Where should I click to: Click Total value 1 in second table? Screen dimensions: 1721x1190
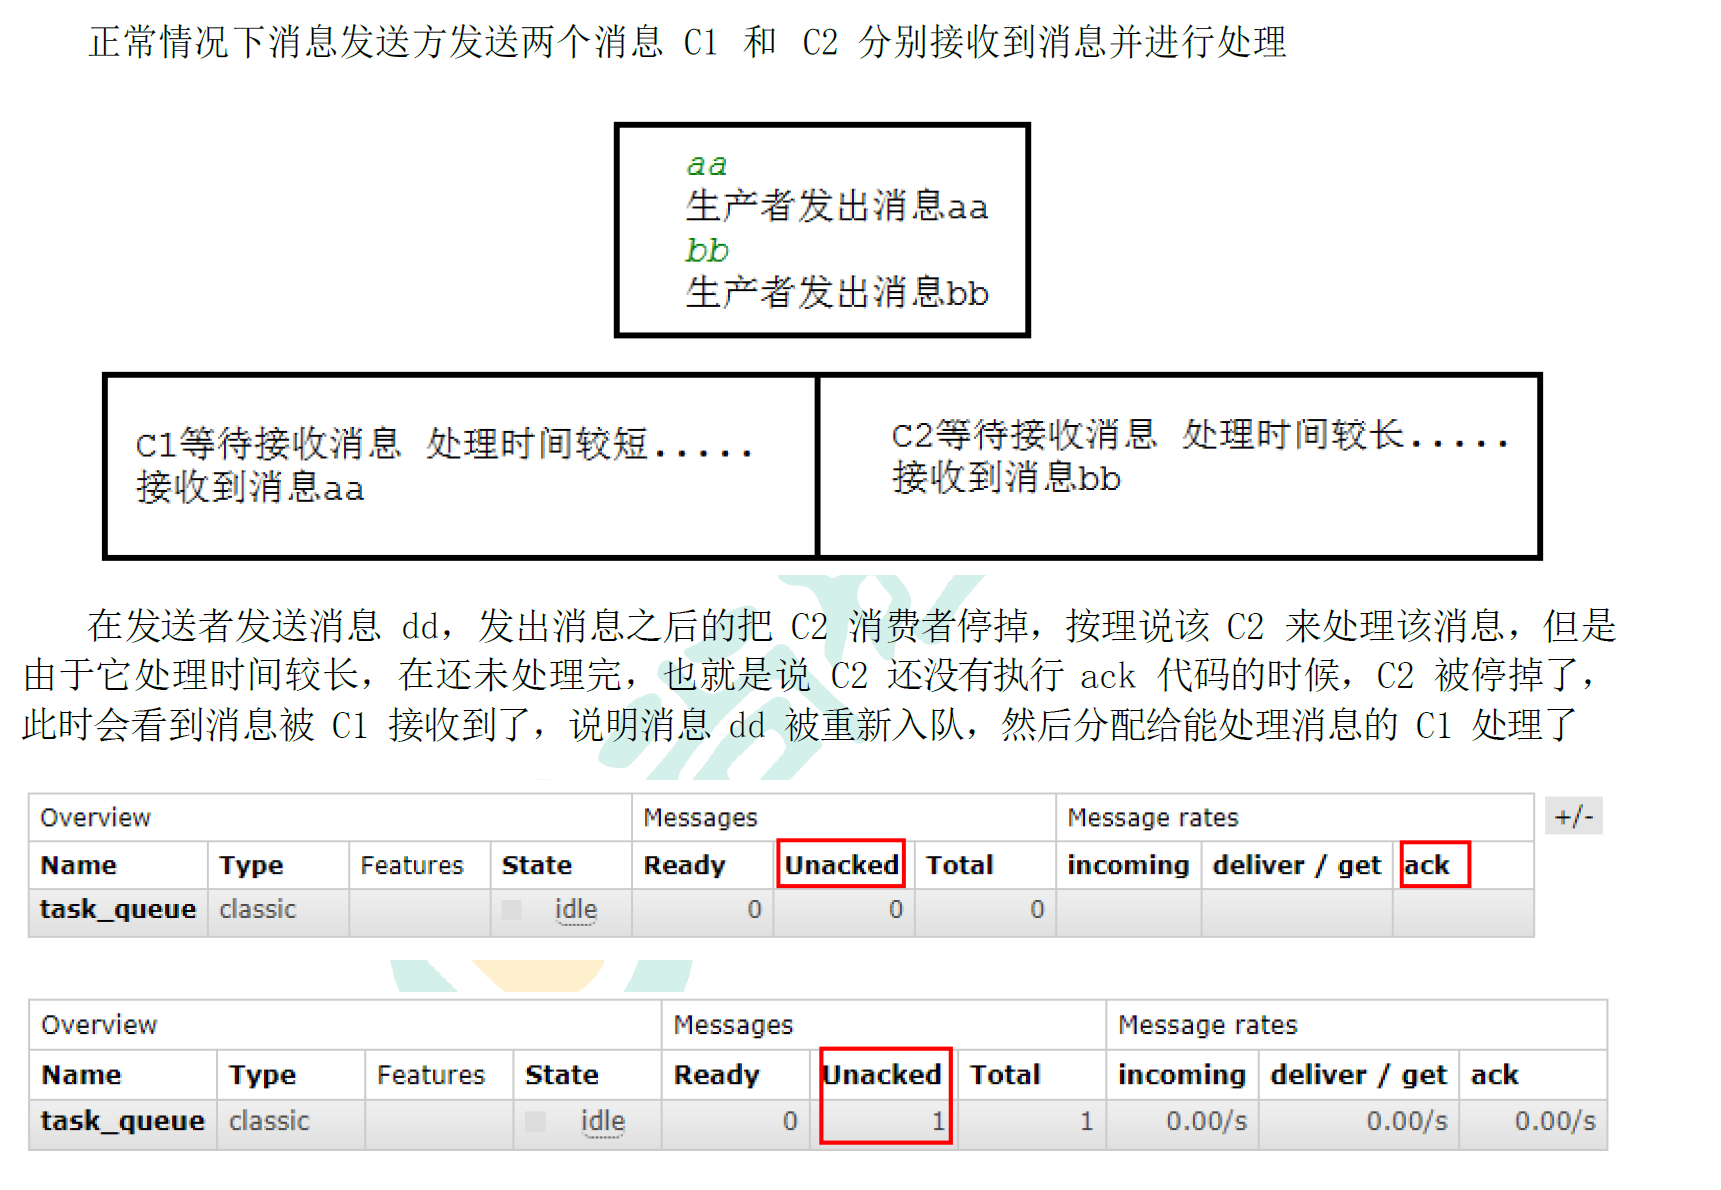(x=1085, y=1121)
